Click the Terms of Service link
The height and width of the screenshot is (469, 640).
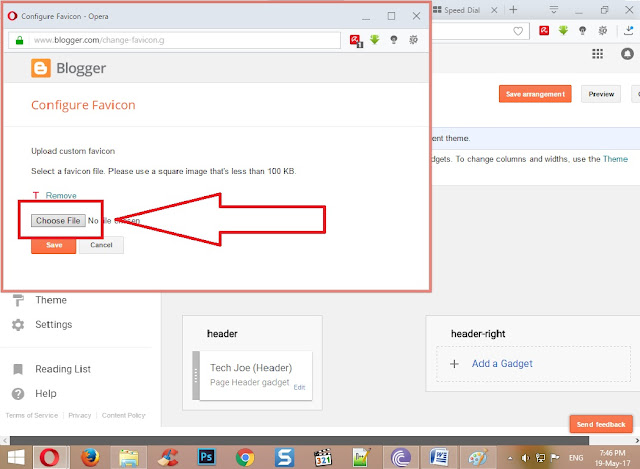point(32,415)
